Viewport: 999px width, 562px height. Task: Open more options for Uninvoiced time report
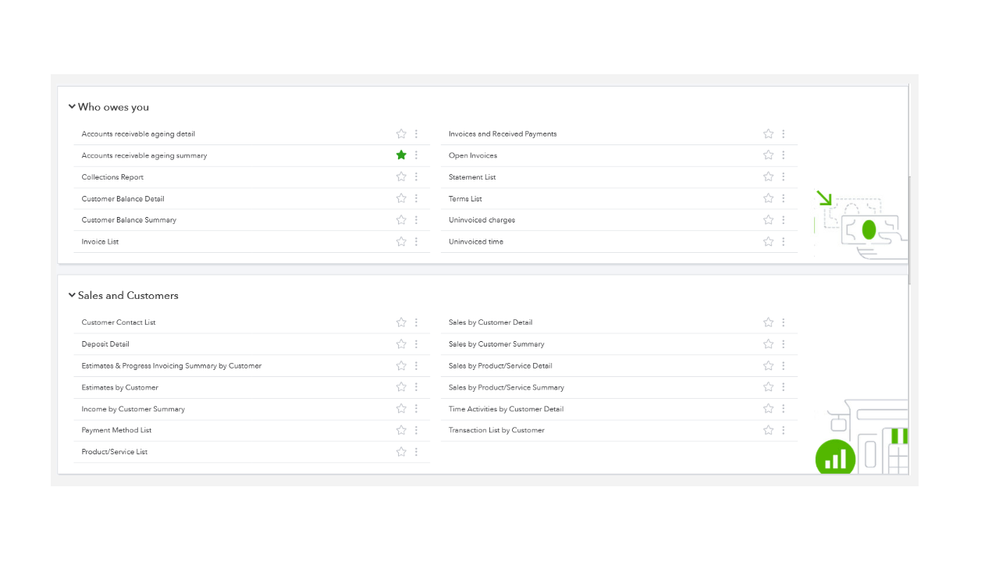(784, 241)
